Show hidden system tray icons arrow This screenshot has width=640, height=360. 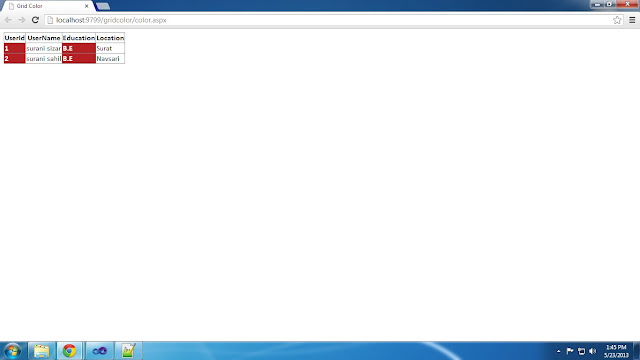coord(558,351)
